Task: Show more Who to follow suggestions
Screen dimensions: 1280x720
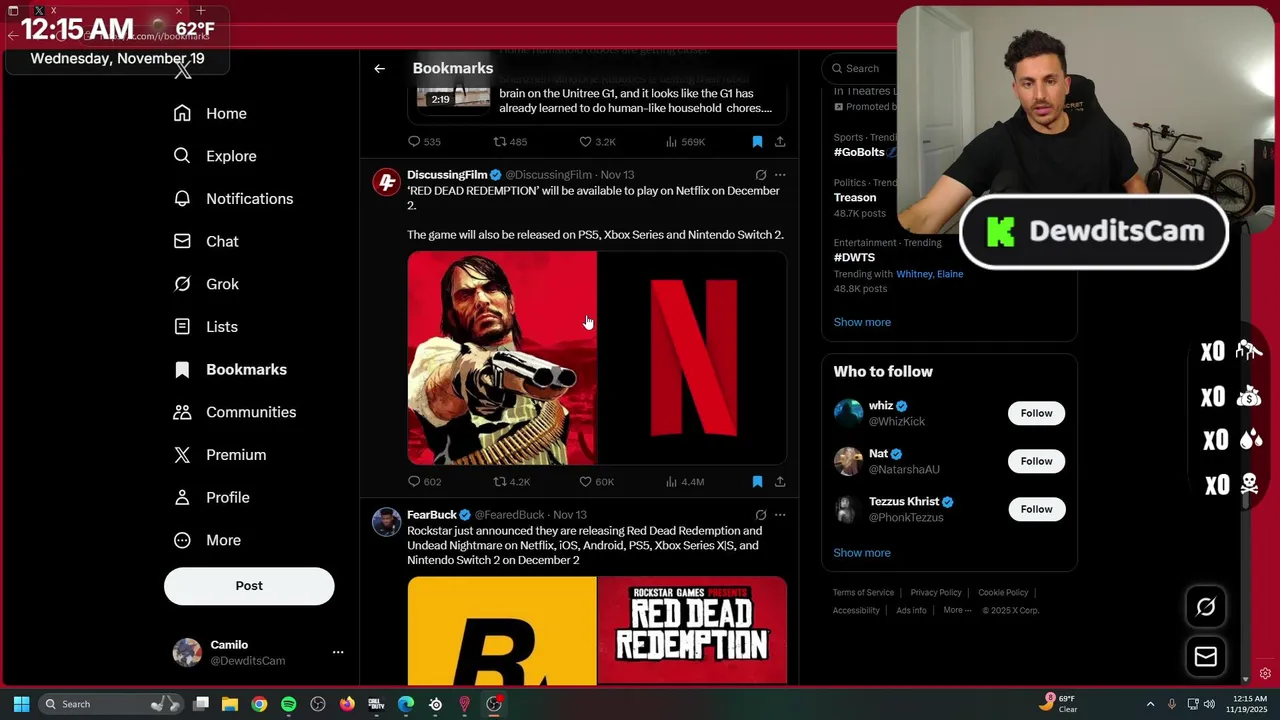Action: [862, 553]
